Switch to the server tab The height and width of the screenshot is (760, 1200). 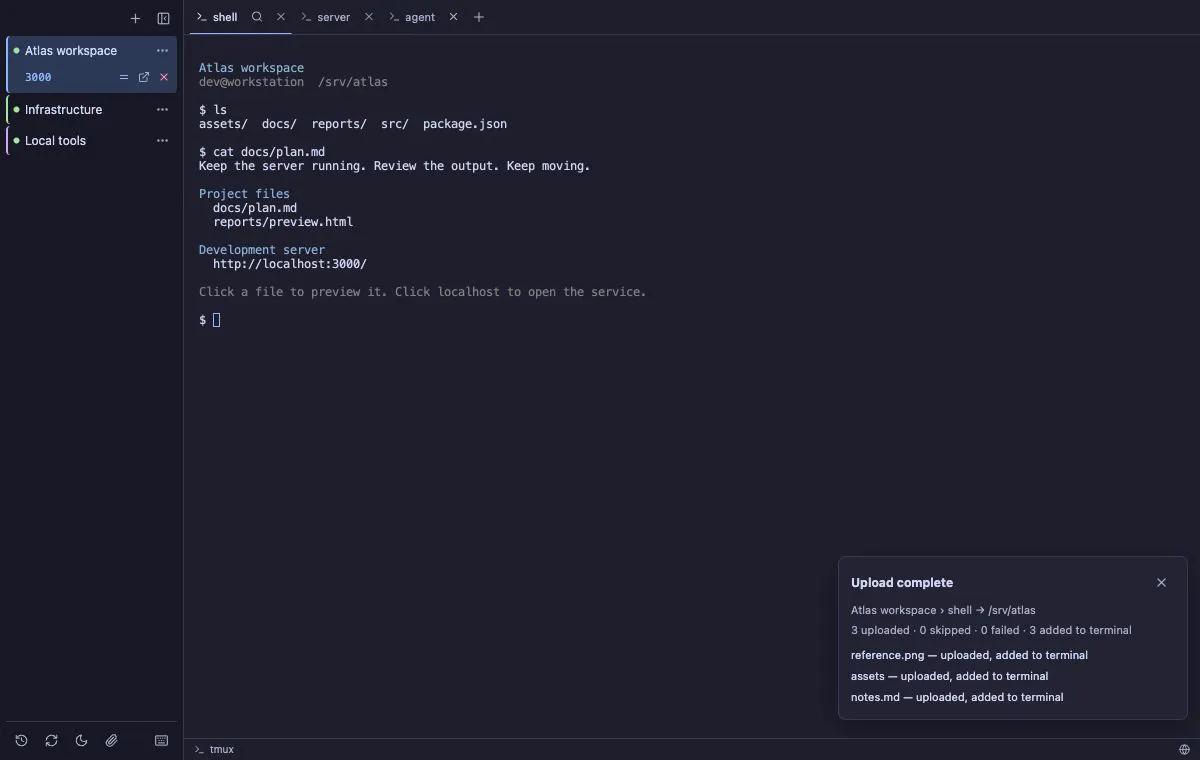click(327, 17)
